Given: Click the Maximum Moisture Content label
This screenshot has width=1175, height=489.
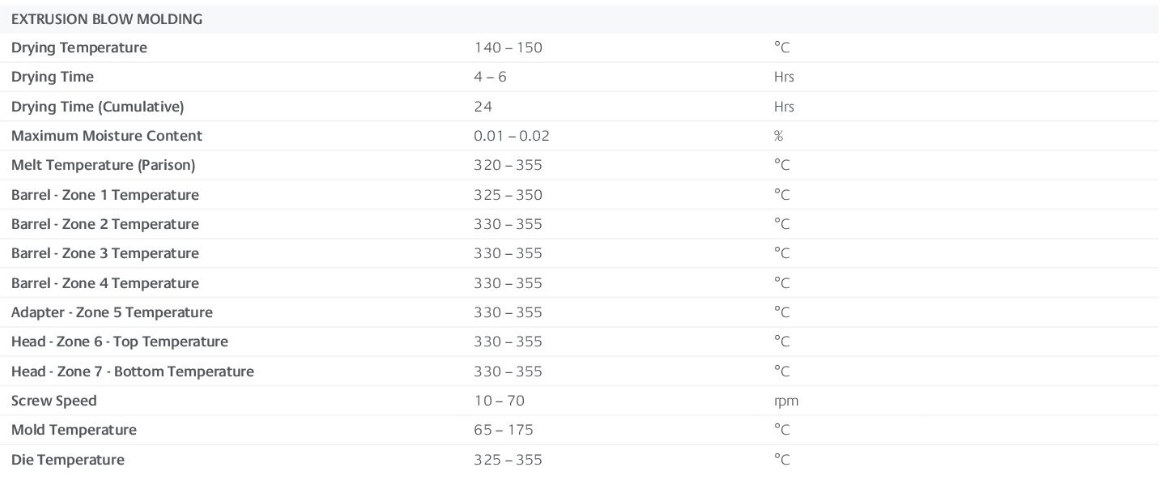Looking at the screenshot, I should point(106,136).
